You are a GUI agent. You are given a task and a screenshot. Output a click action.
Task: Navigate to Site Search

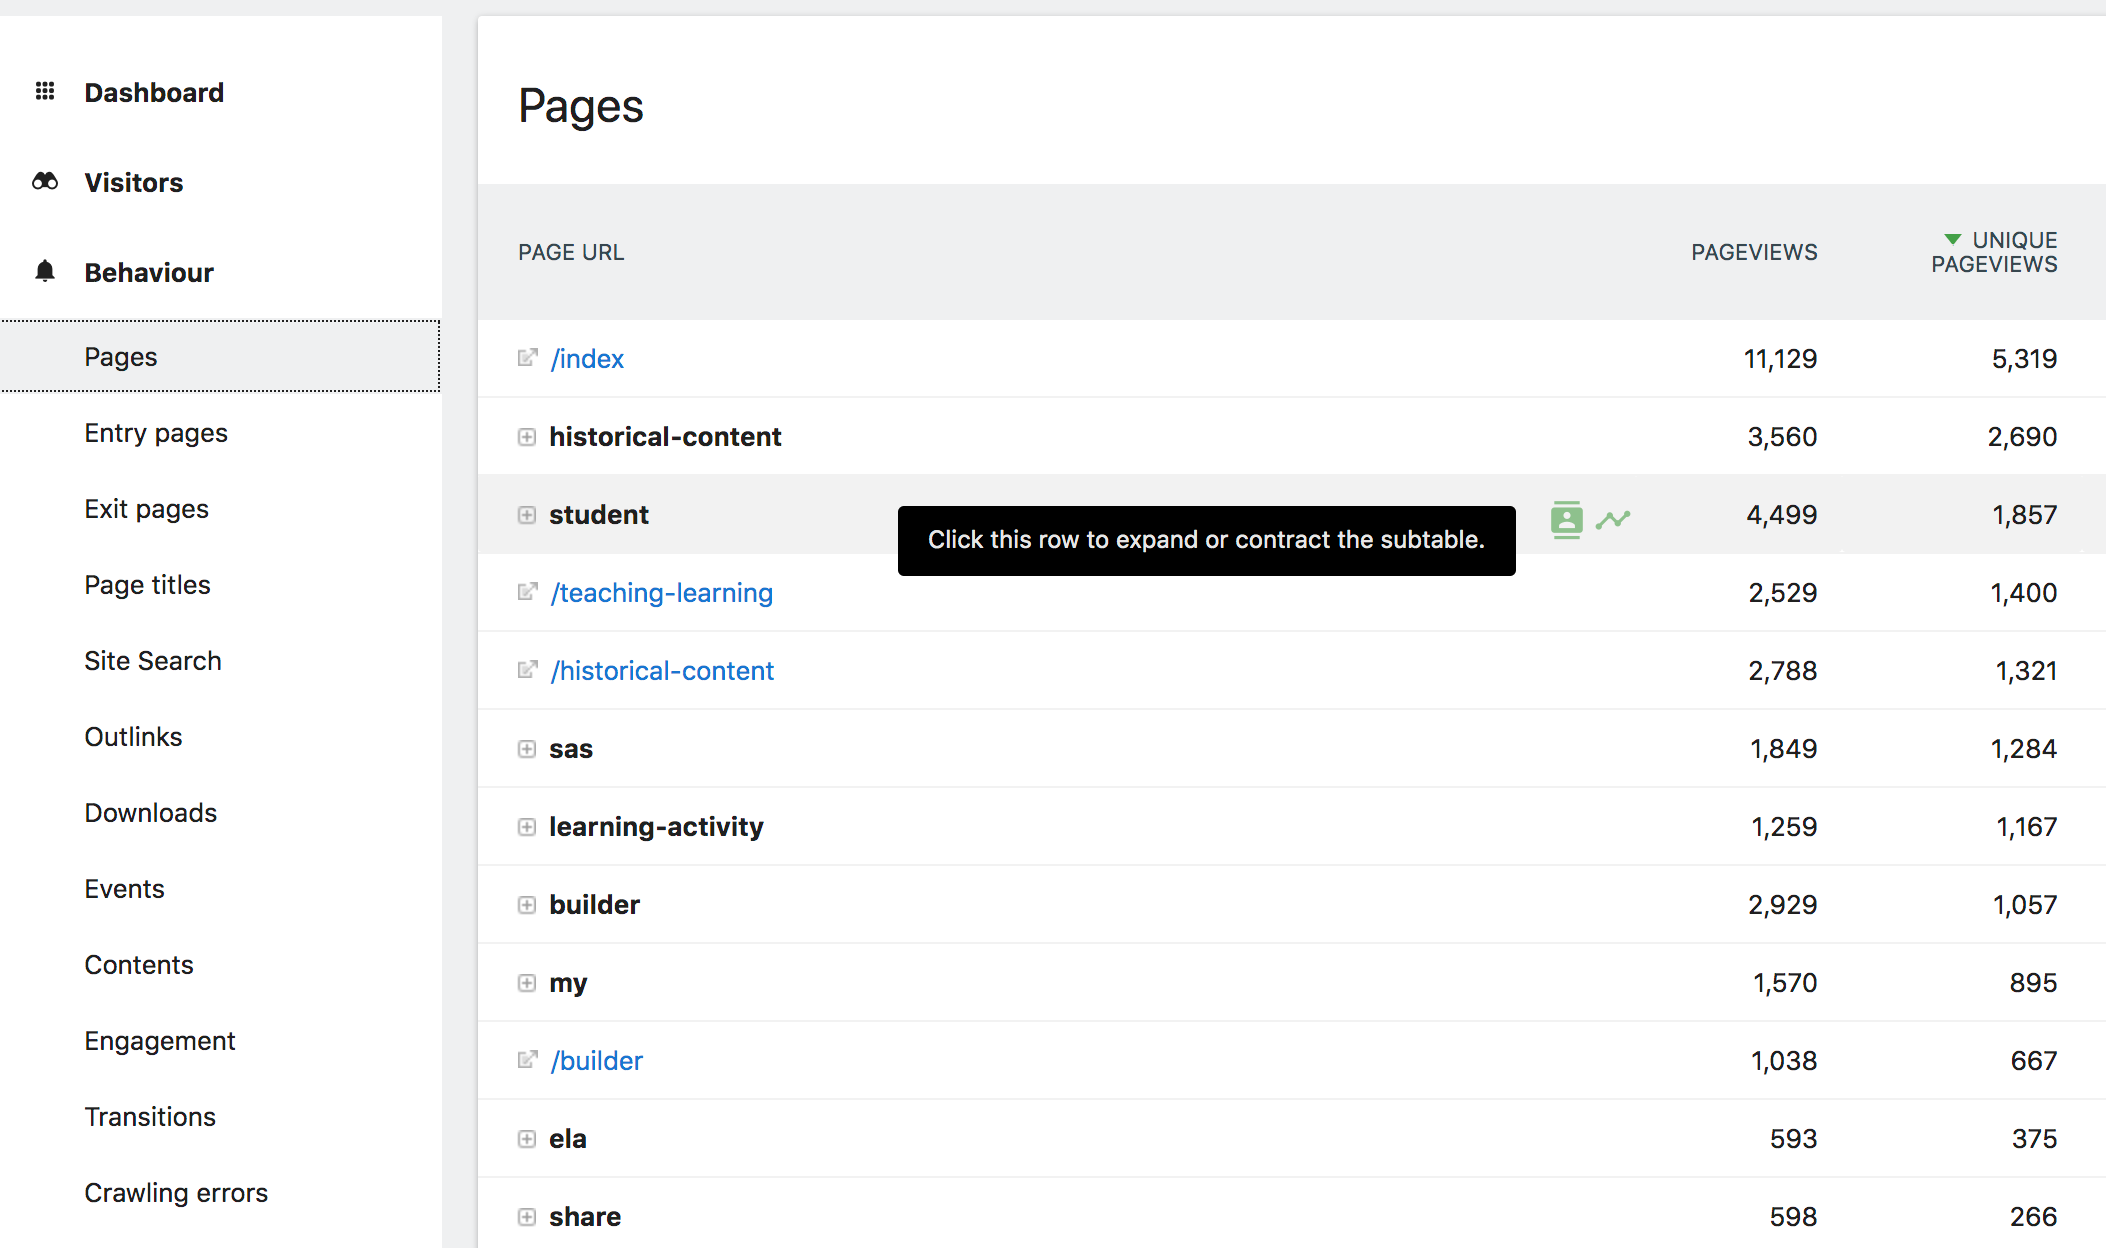point(152,660)
